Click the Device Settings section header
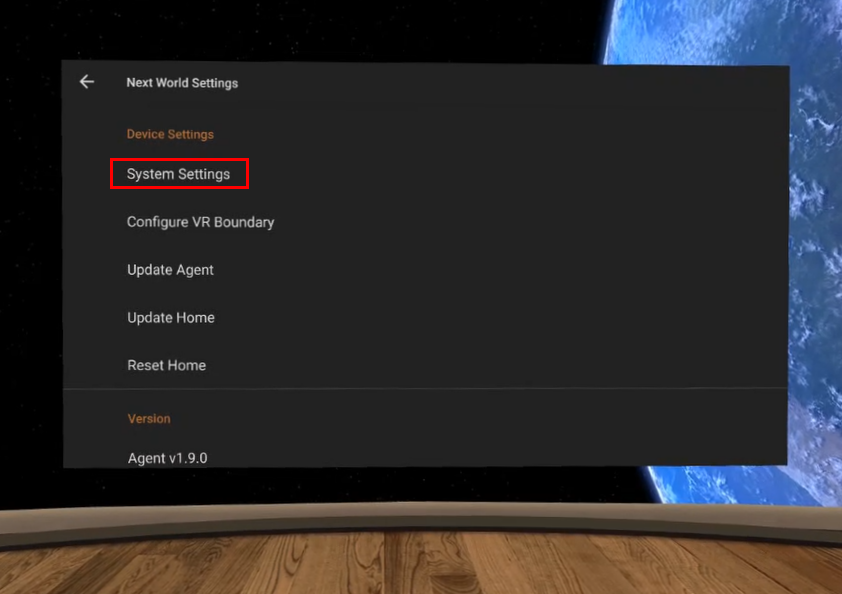This screenshot has width=842, height=594. coord(170,134)
